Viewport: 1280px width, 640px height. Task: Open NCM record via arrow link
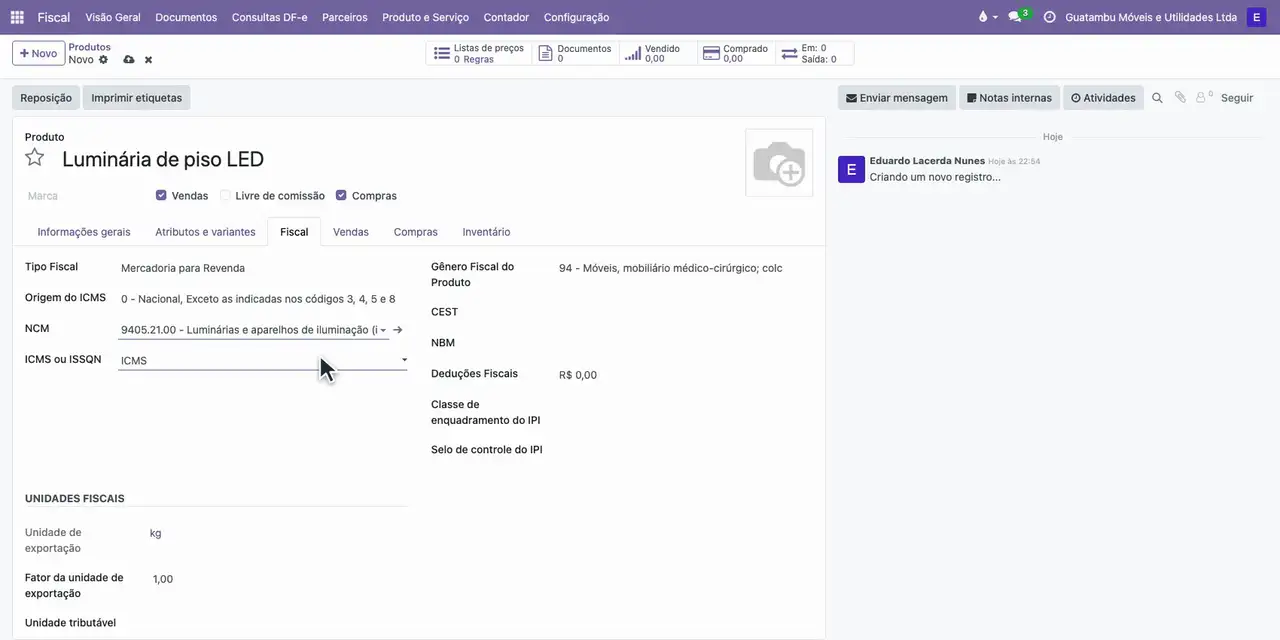point(398,330)
